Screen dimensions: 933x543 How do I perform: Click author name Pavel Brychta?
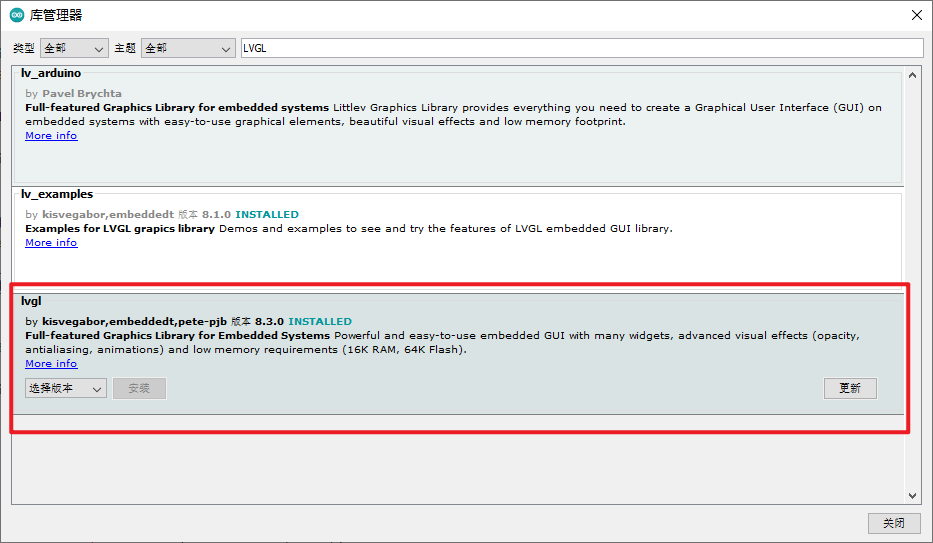pos(82,93)
